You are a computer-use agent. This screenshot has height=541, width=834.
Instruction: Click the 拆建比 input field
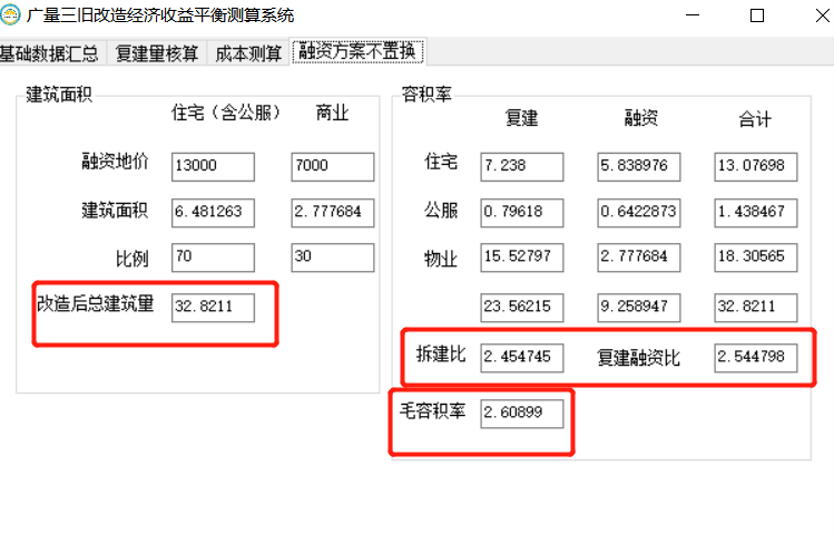(521, 357)
